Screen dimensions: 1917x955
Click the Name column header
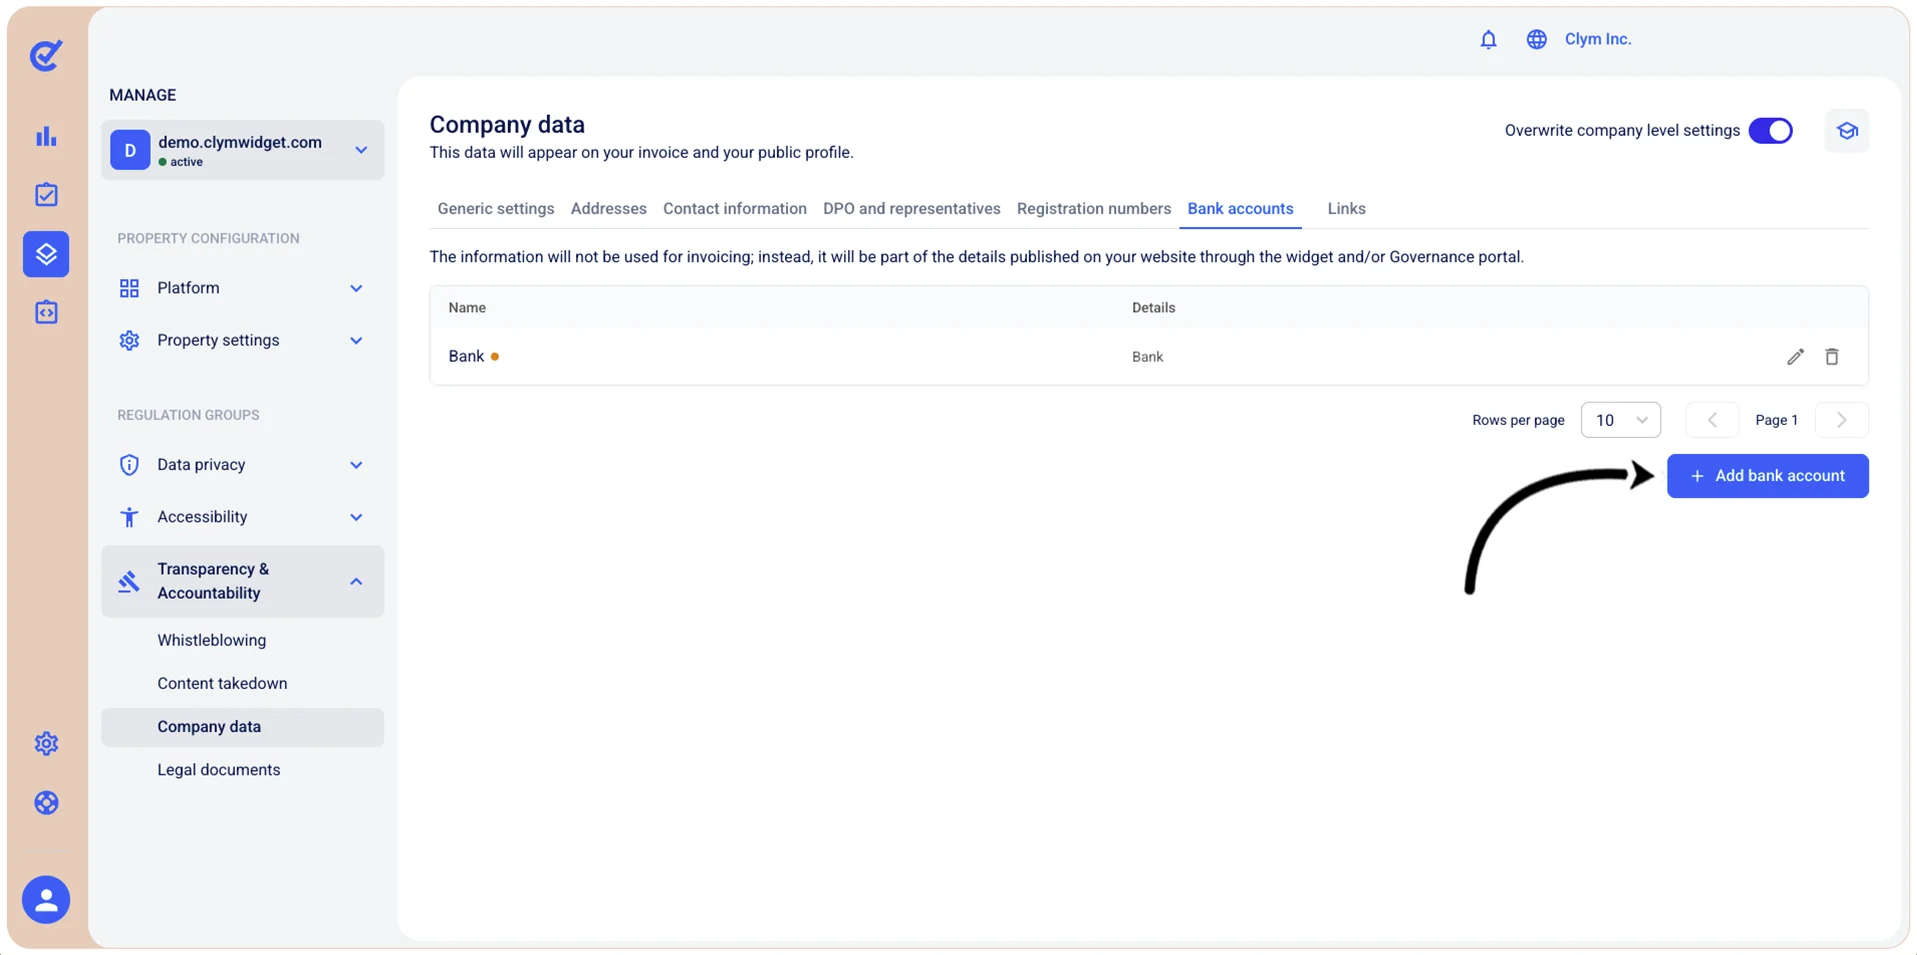point(467,308)
